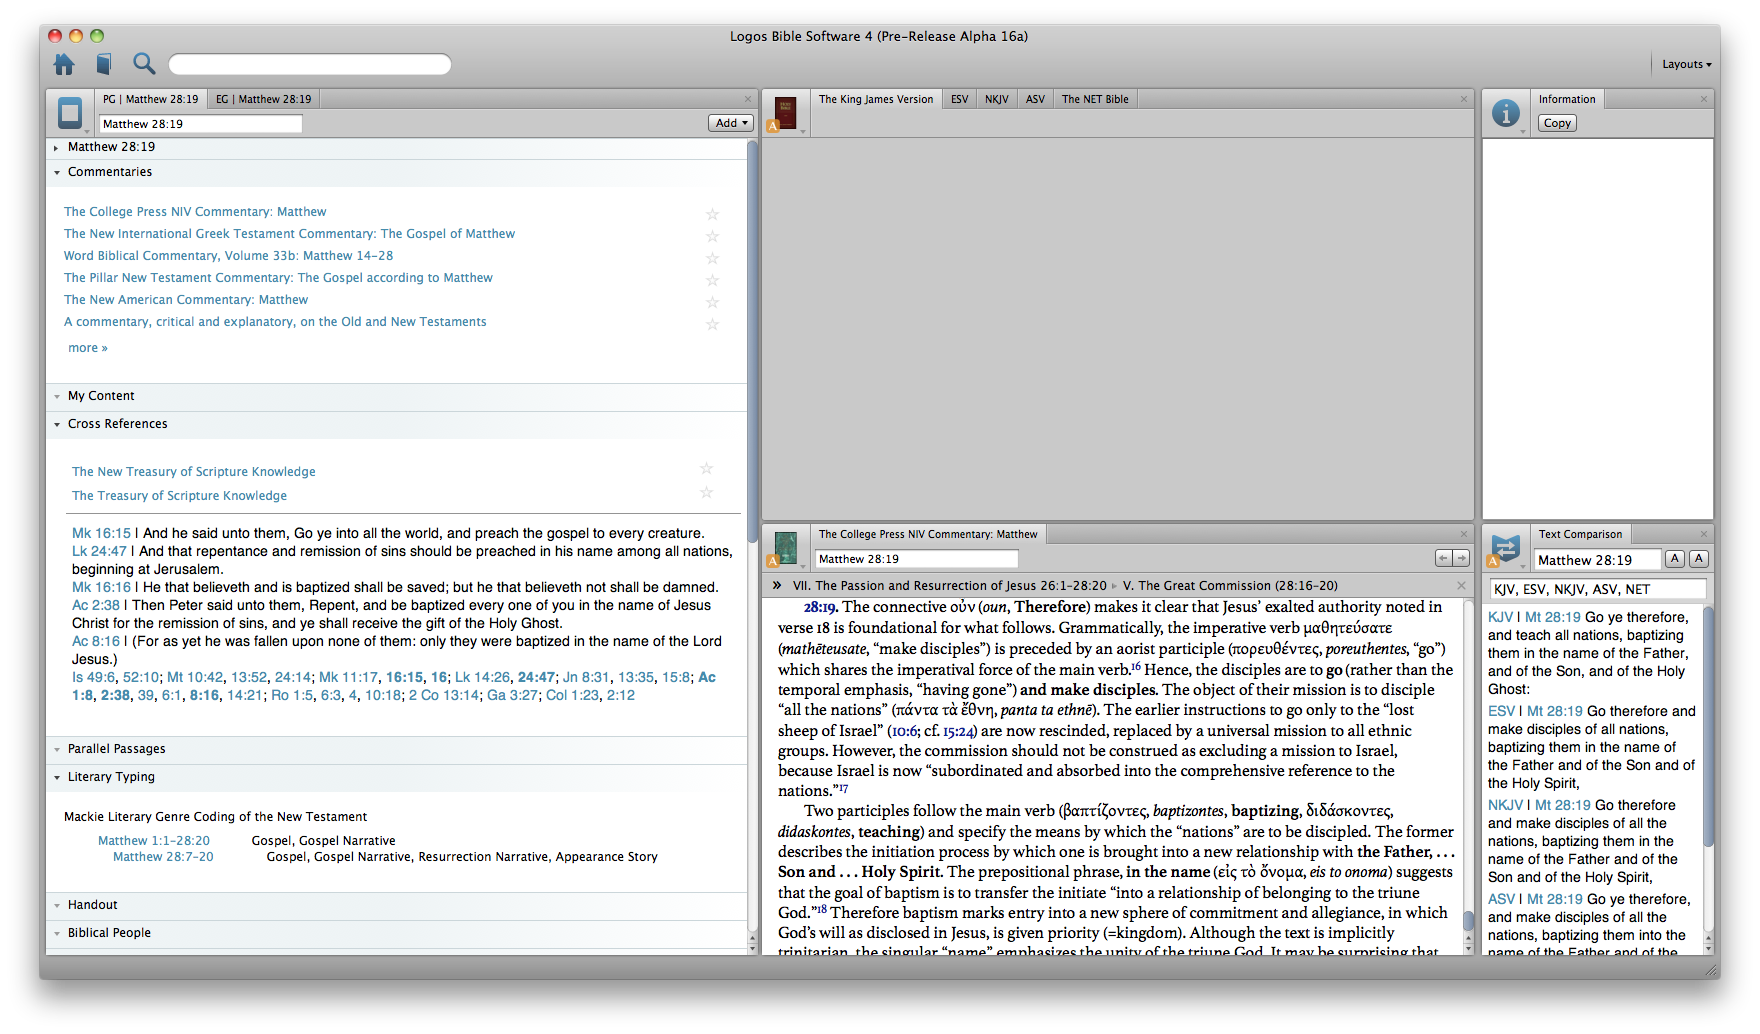Navigate back in the commentary panel
This screenshot has width=1760, height=1034.
click(1443, 558)
